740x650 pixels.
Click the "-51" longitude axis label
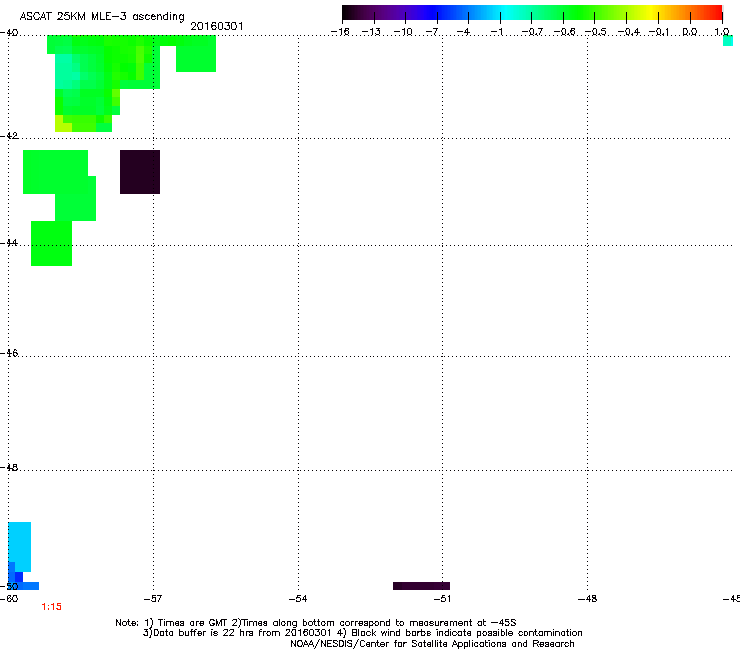tap(442, 599)
